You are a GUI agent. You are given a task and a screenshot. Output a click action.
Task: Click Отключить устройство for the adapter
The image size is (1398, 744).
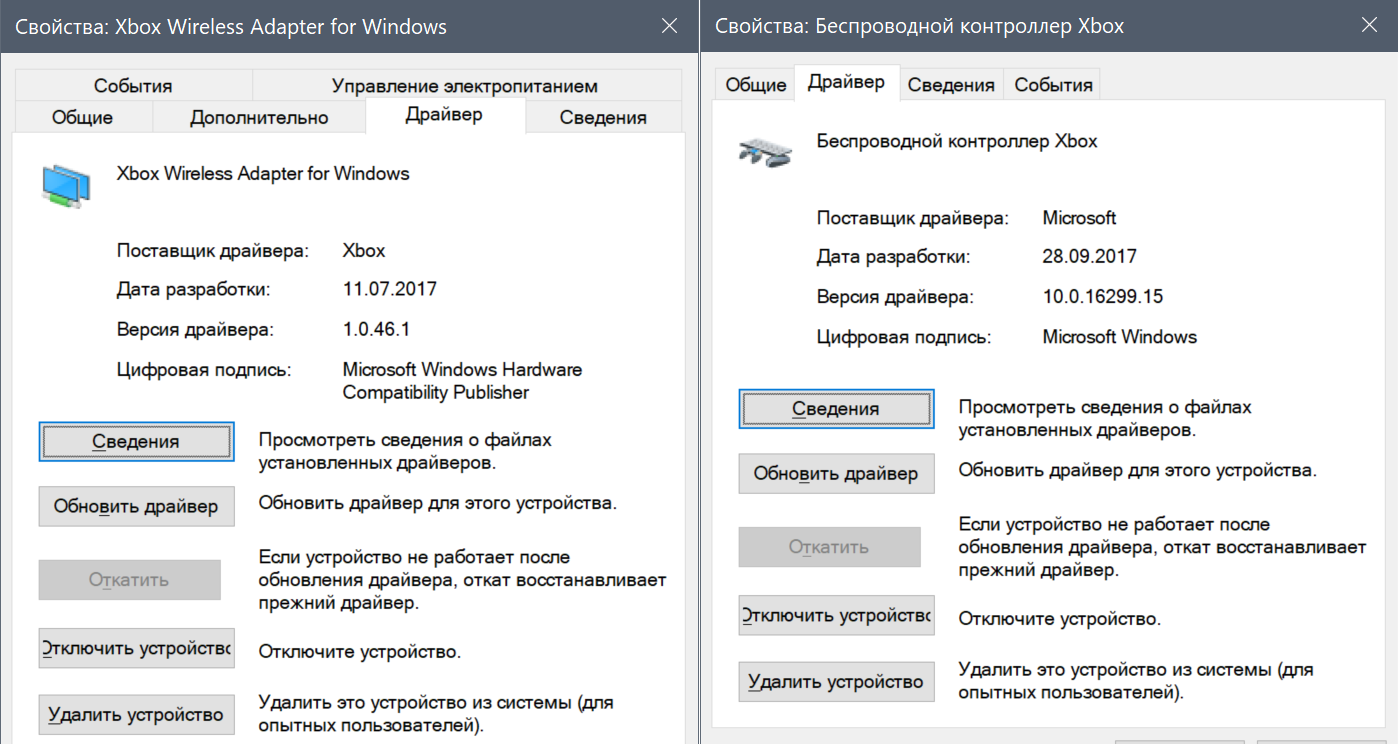[x=136, y=648]
